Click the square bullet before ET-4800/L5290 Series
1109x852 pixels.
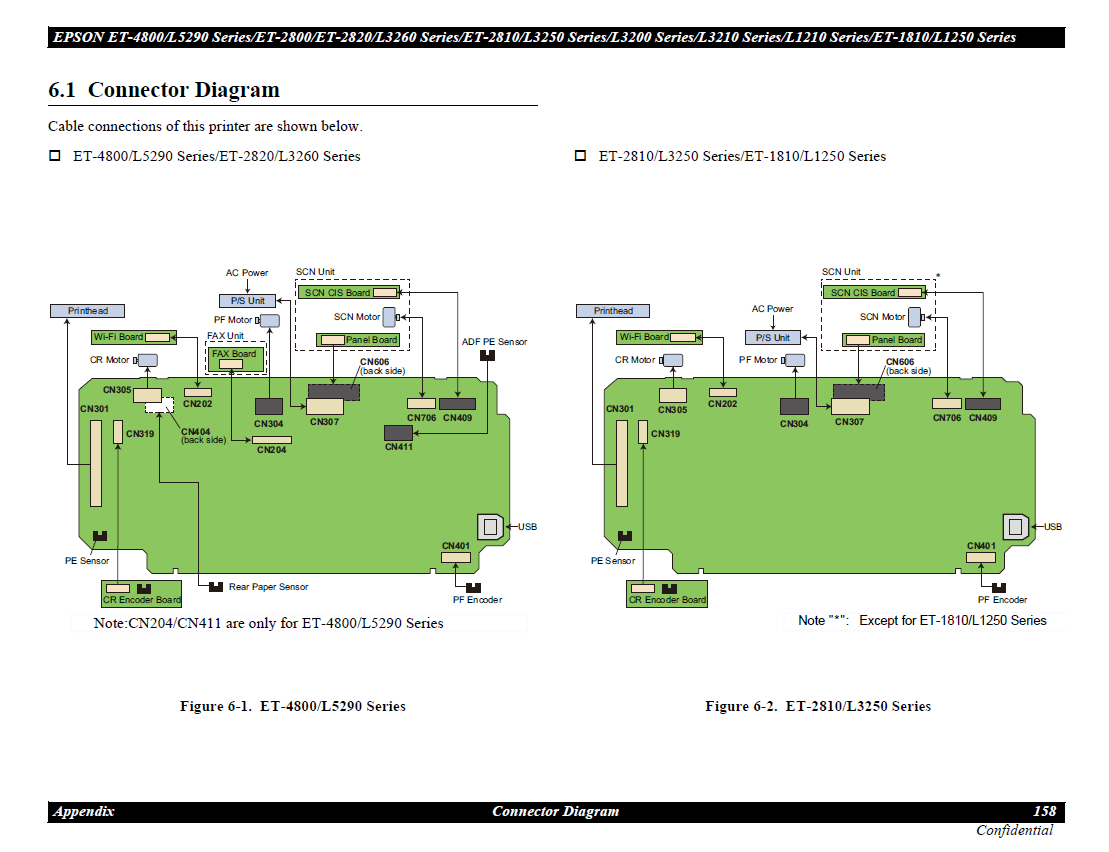click(55, 156)
